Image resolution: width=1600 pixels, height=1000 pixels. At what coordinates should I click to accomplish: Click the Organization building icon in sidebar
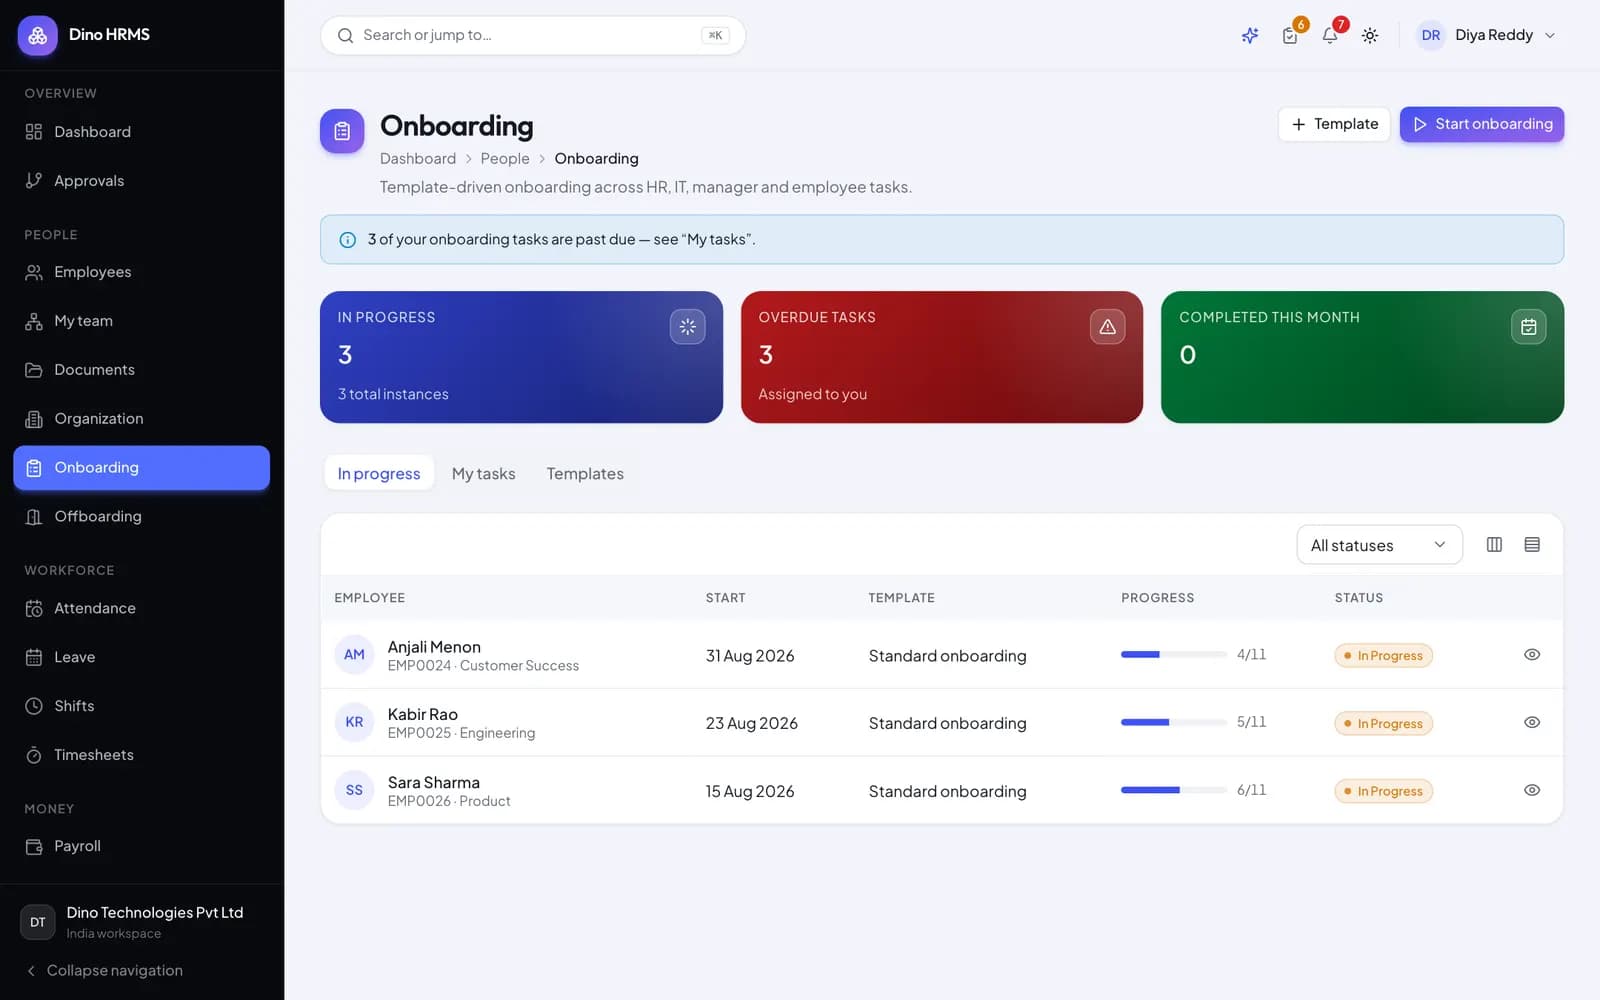[34, 419]
